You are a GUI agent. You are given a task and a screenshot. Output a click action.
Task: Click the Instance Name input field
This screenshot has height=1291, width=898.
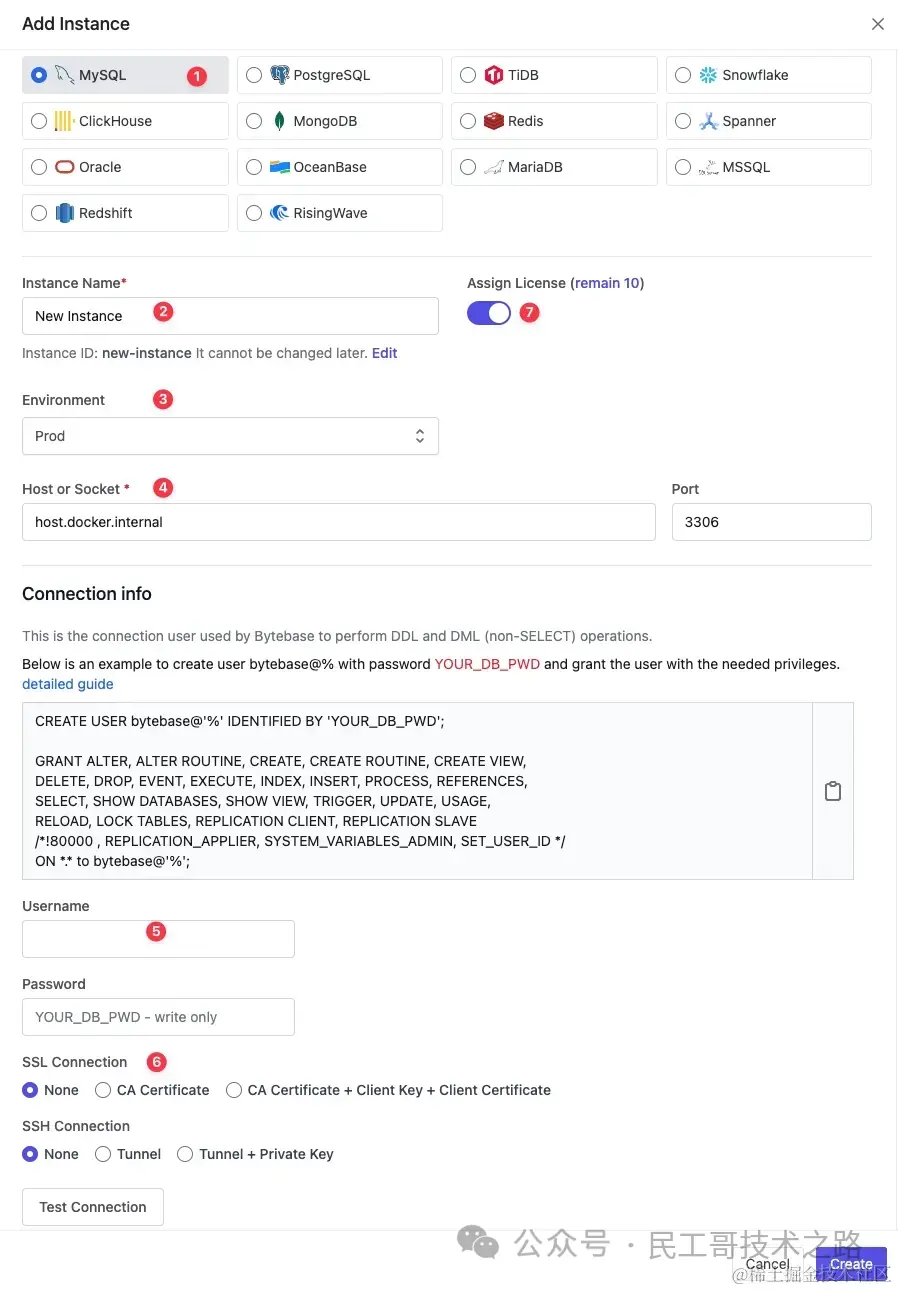point(230,316)
